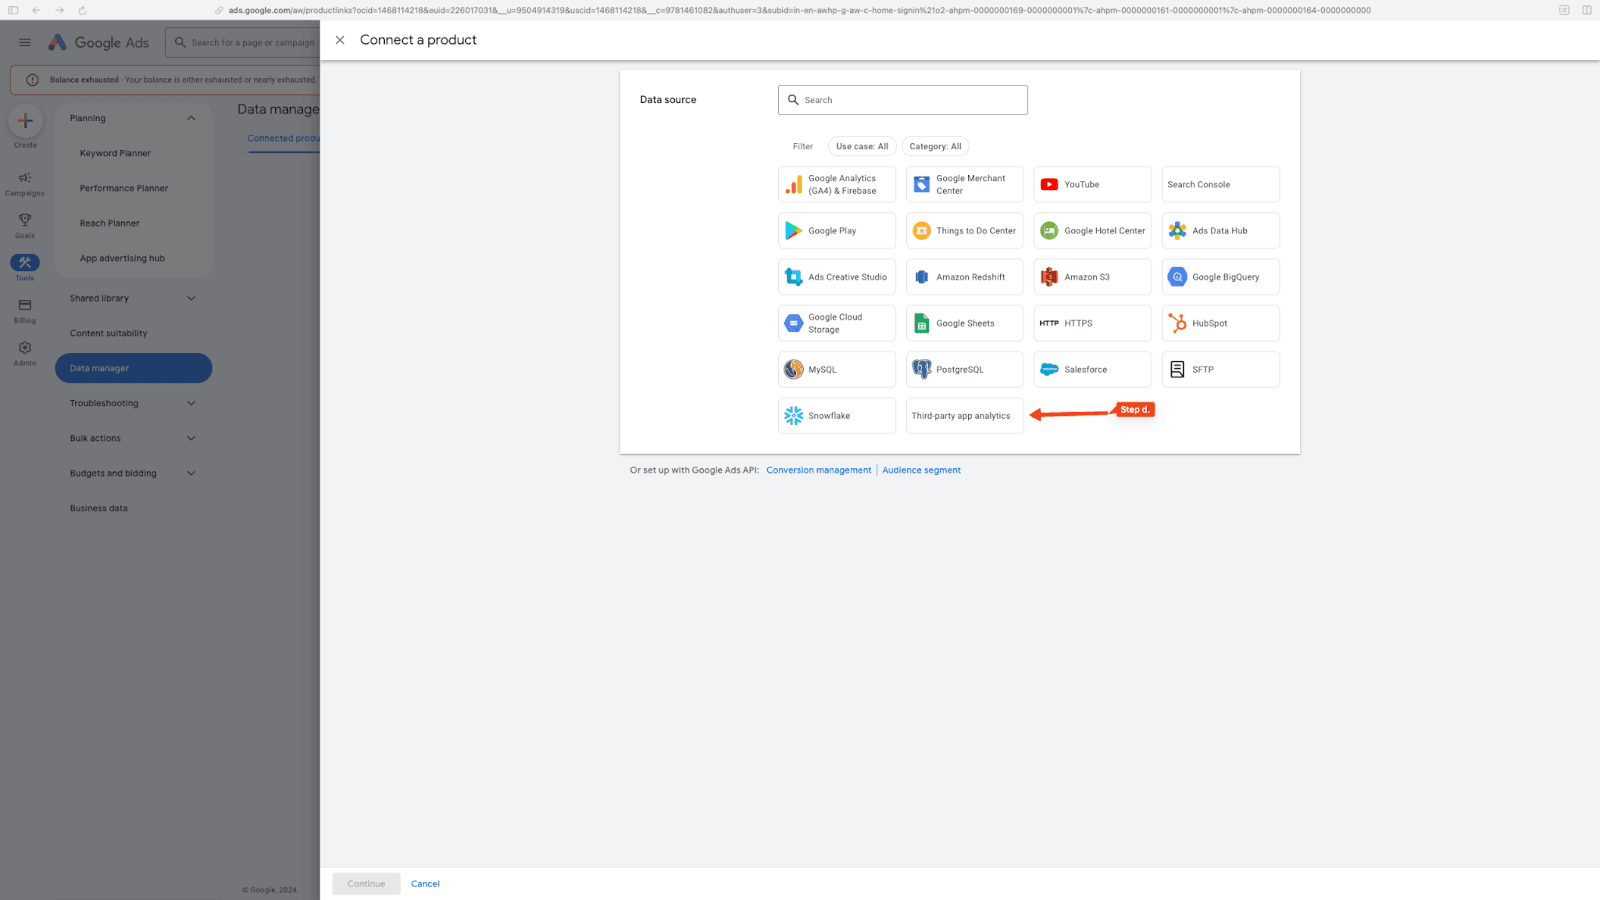1600x900 pixels.
Task: Click the Continue button
Action: coord(366,884)
